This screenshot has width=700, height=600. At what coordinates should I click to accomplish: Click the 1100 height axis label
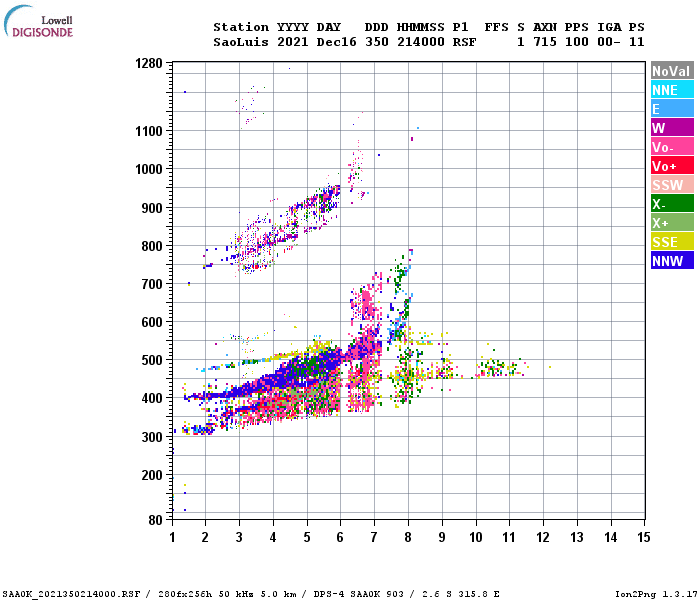tap(149, 131)
